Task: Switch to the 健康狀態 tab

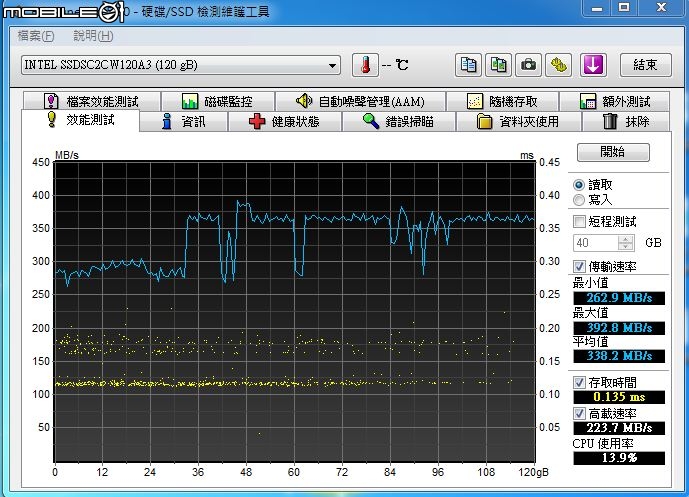Action: 284,121
